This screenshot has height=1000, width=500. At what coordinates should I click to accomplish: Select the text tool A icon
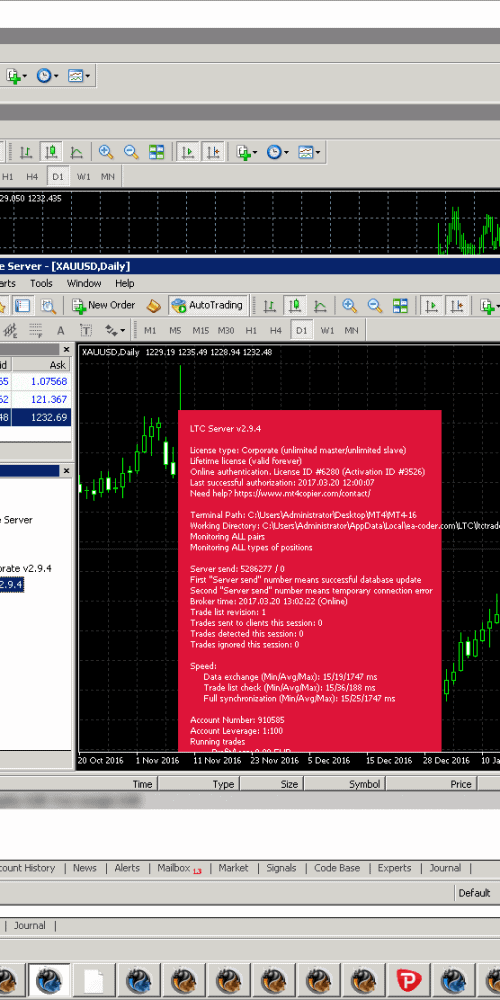tap(61, 330)
